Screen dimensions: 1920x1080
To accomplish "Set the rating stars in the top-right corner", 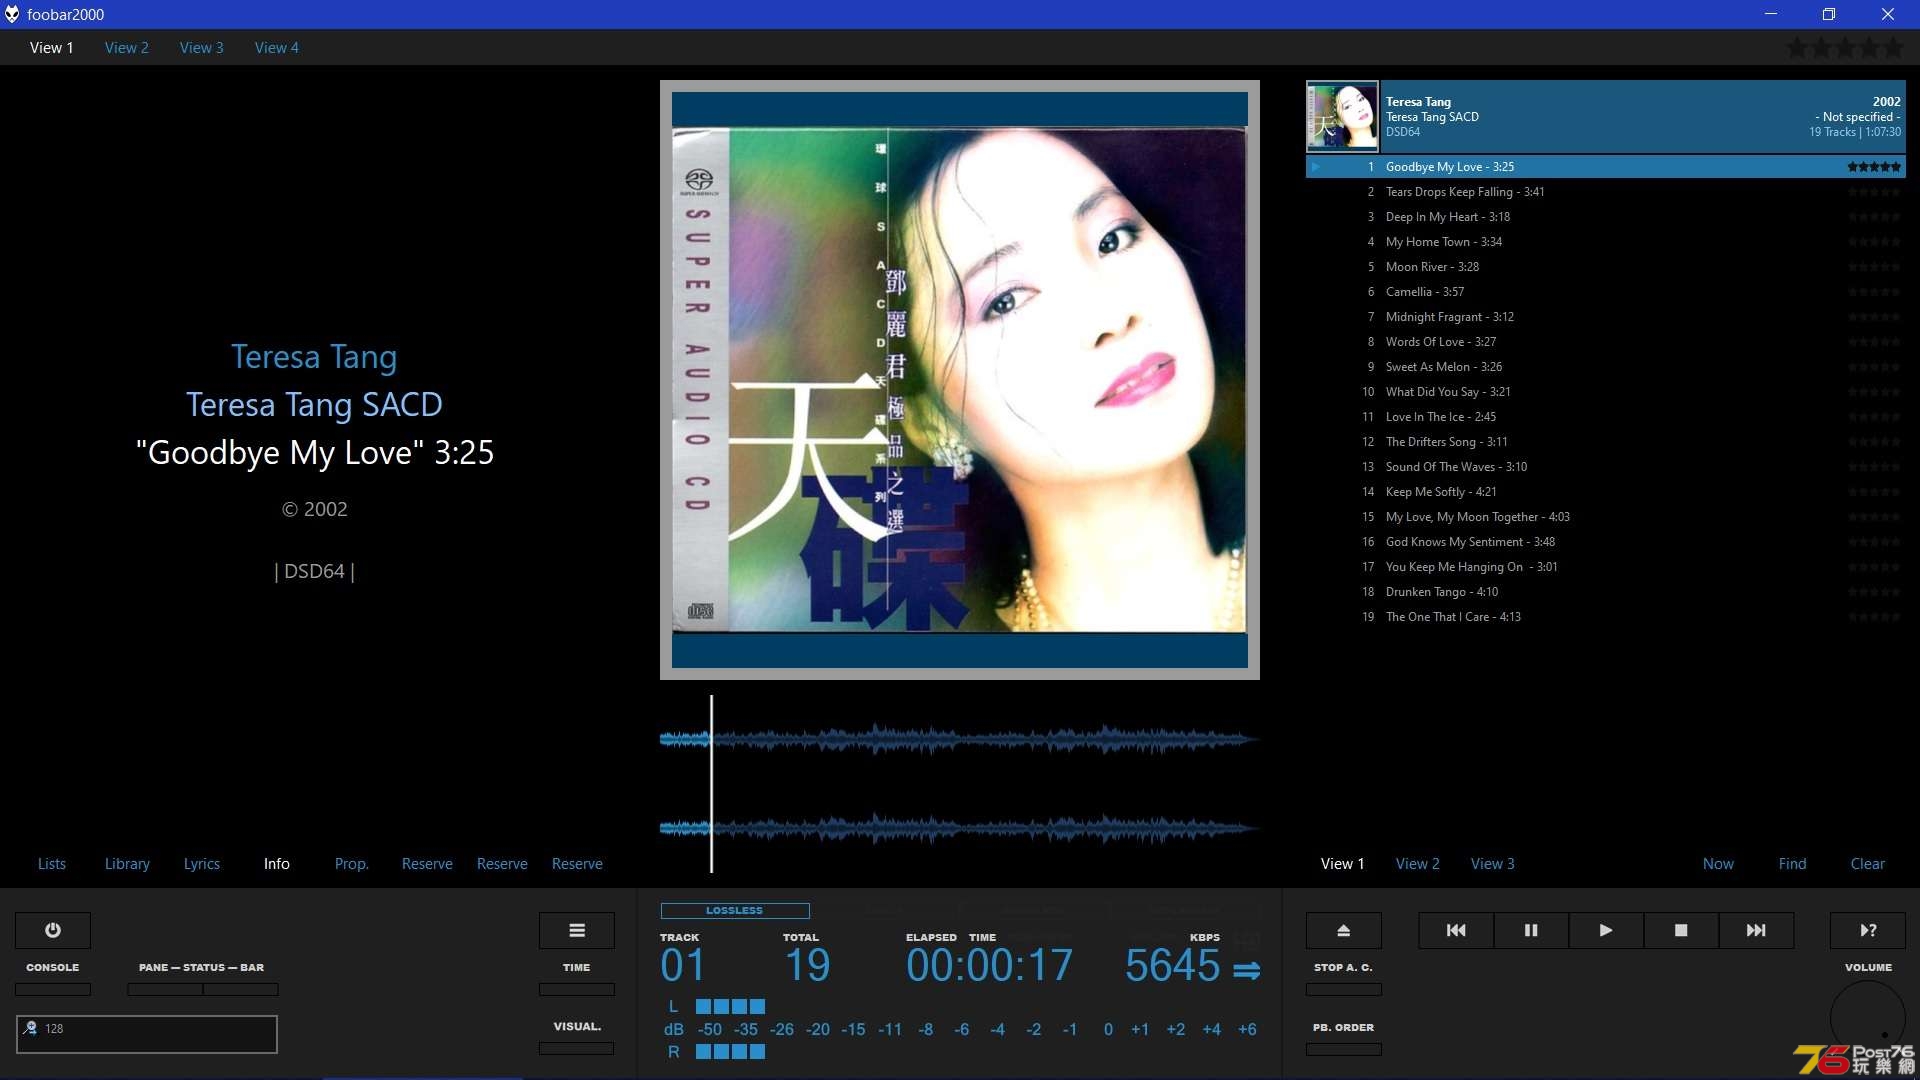I will click(1846, 48).
